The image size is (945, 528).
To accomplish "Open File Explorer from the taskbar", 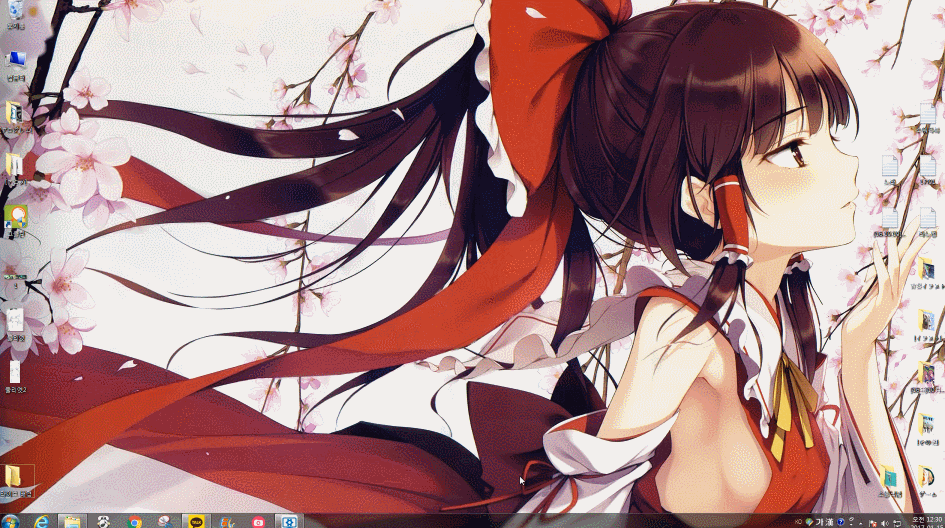I will coord(72,521).
